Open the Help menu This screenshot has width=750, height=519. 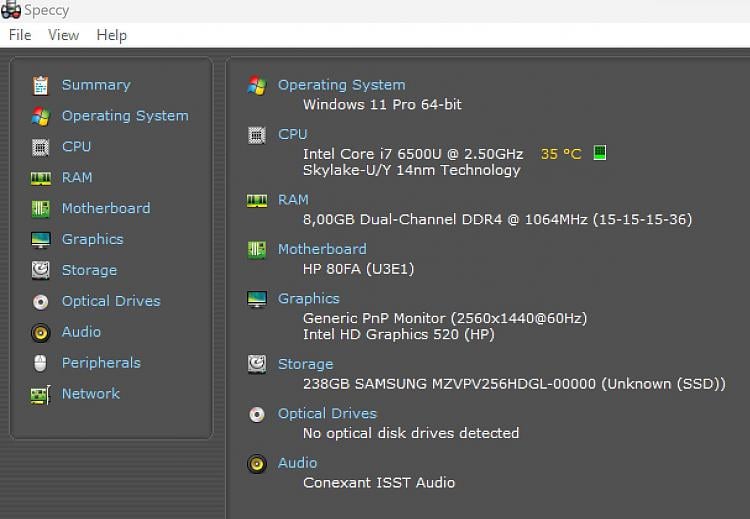tap(111, 35)
